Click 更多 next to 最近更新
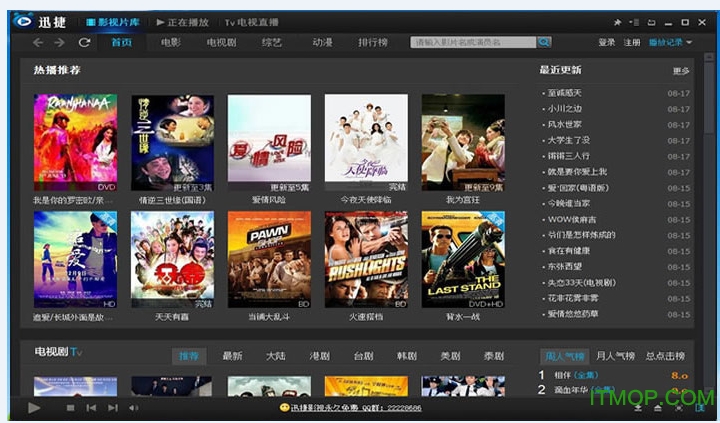Viewport: 720px width, 423px height. pyautogui.click(x=681, y=71)
